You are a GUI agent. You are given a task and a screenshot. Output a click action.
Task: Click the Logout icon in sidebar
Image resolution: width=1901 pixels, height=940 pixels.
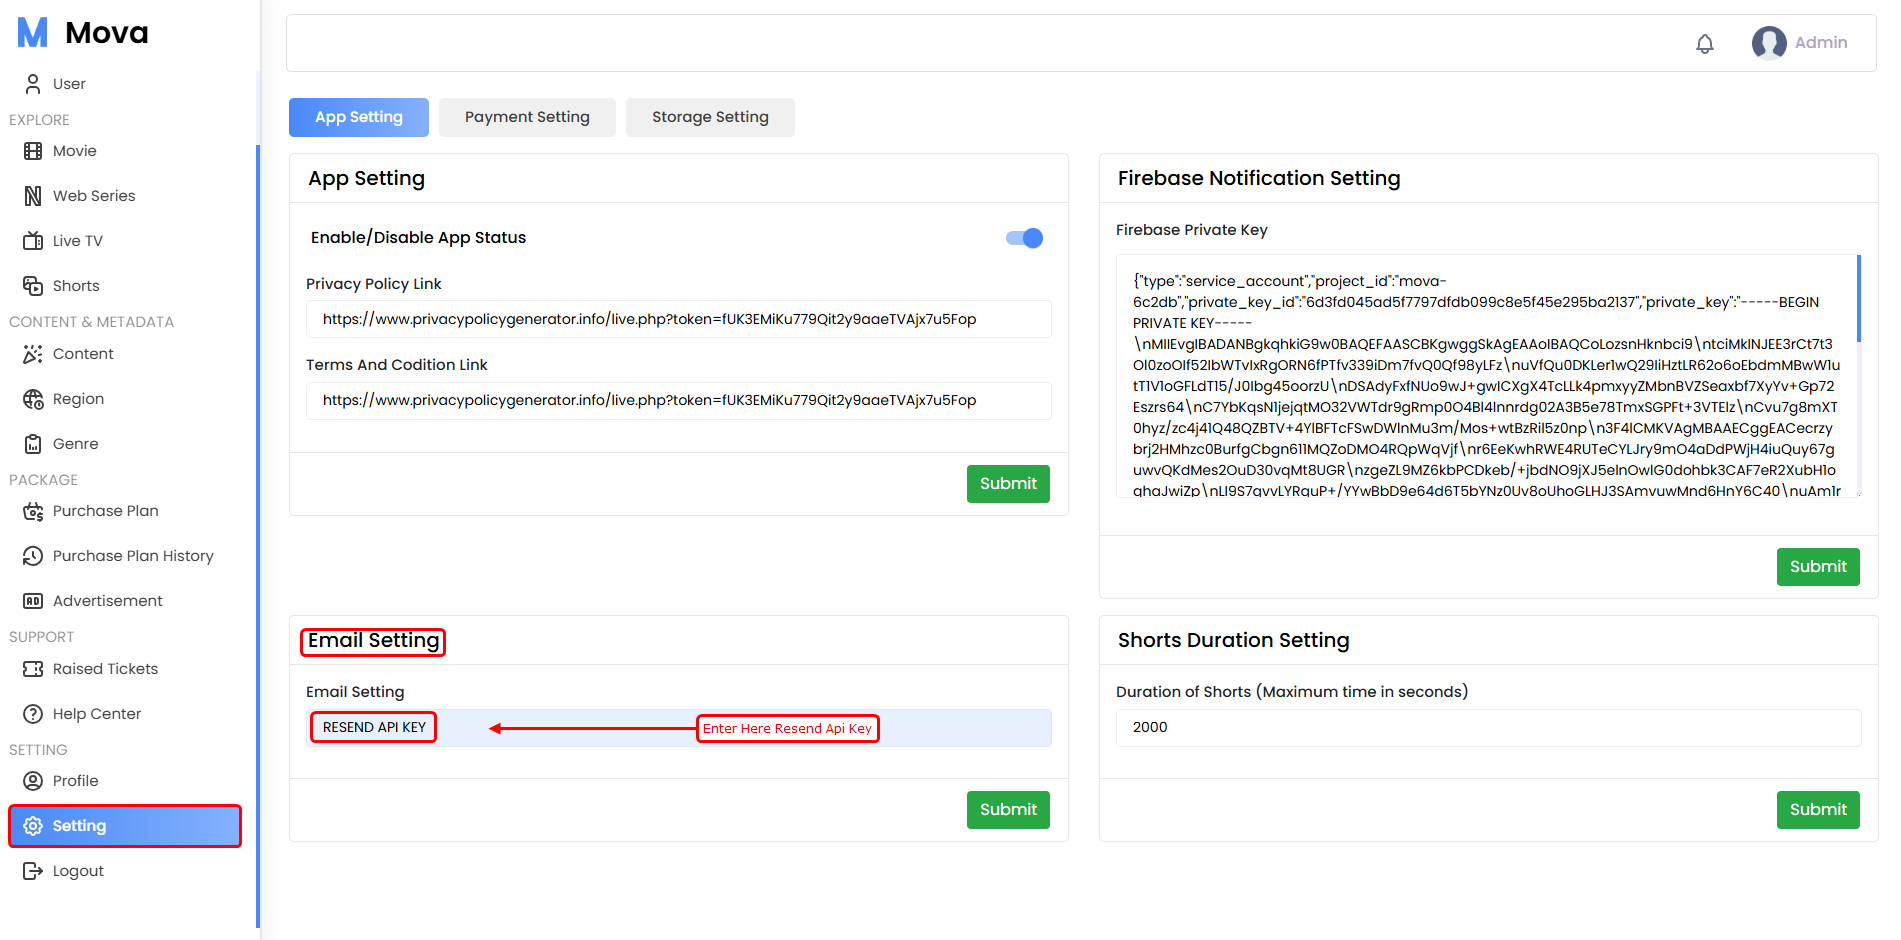[x=33, y=871]
